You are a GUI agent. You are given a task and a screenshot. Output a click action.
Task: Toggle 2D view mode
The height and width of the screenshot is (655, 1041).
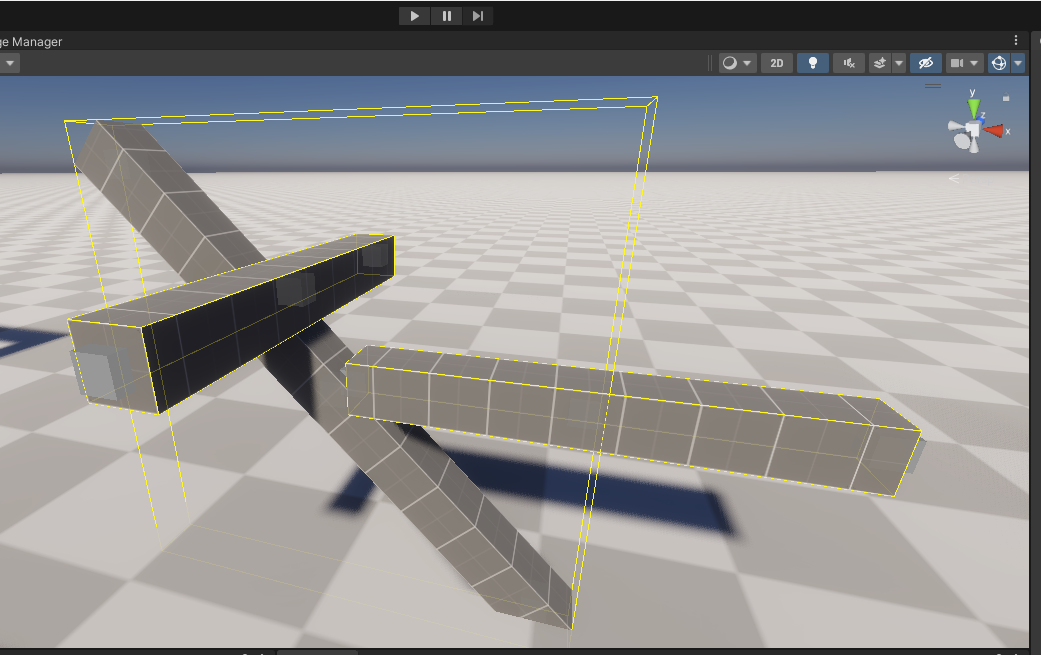pos(777,62)
